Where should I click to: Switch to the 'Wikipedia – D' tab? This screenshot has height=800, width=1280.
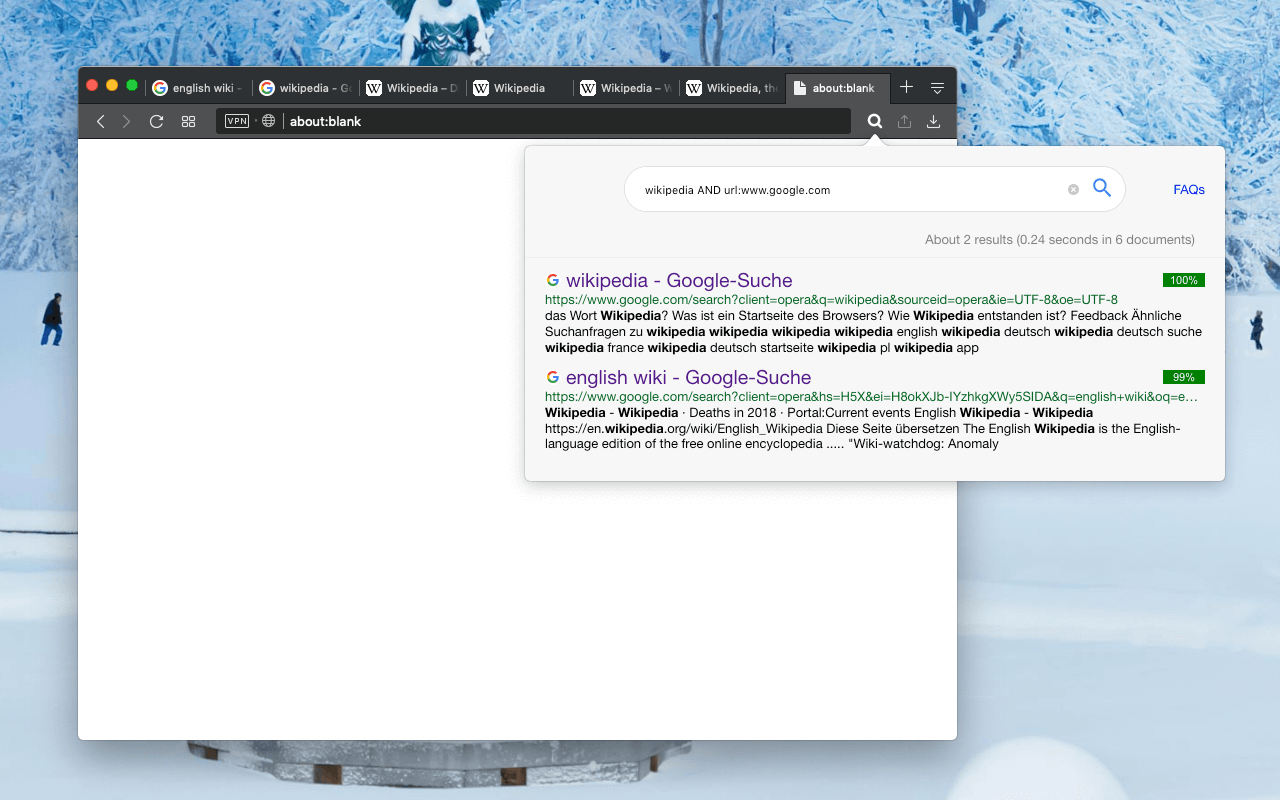point(411,88)
